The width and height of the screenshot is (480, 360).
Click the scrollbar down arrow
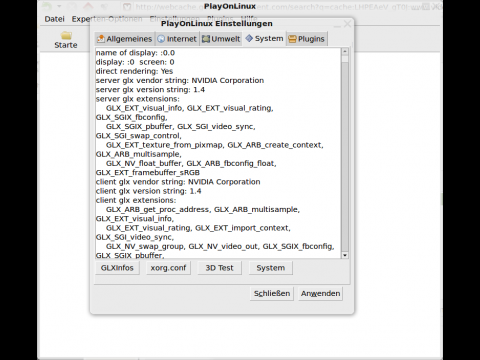[x=345, y=255]
